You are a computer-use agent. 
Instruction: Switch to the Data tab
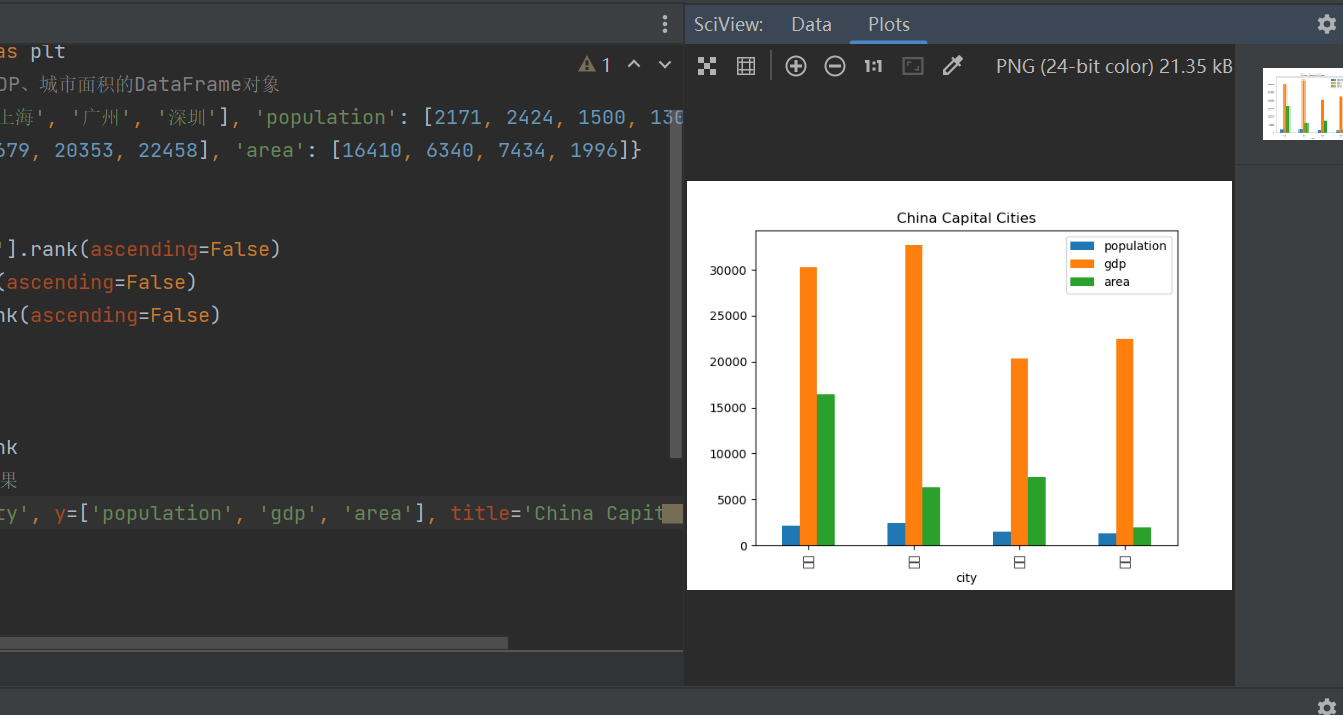pyautogui.click(x=811, y=24)
